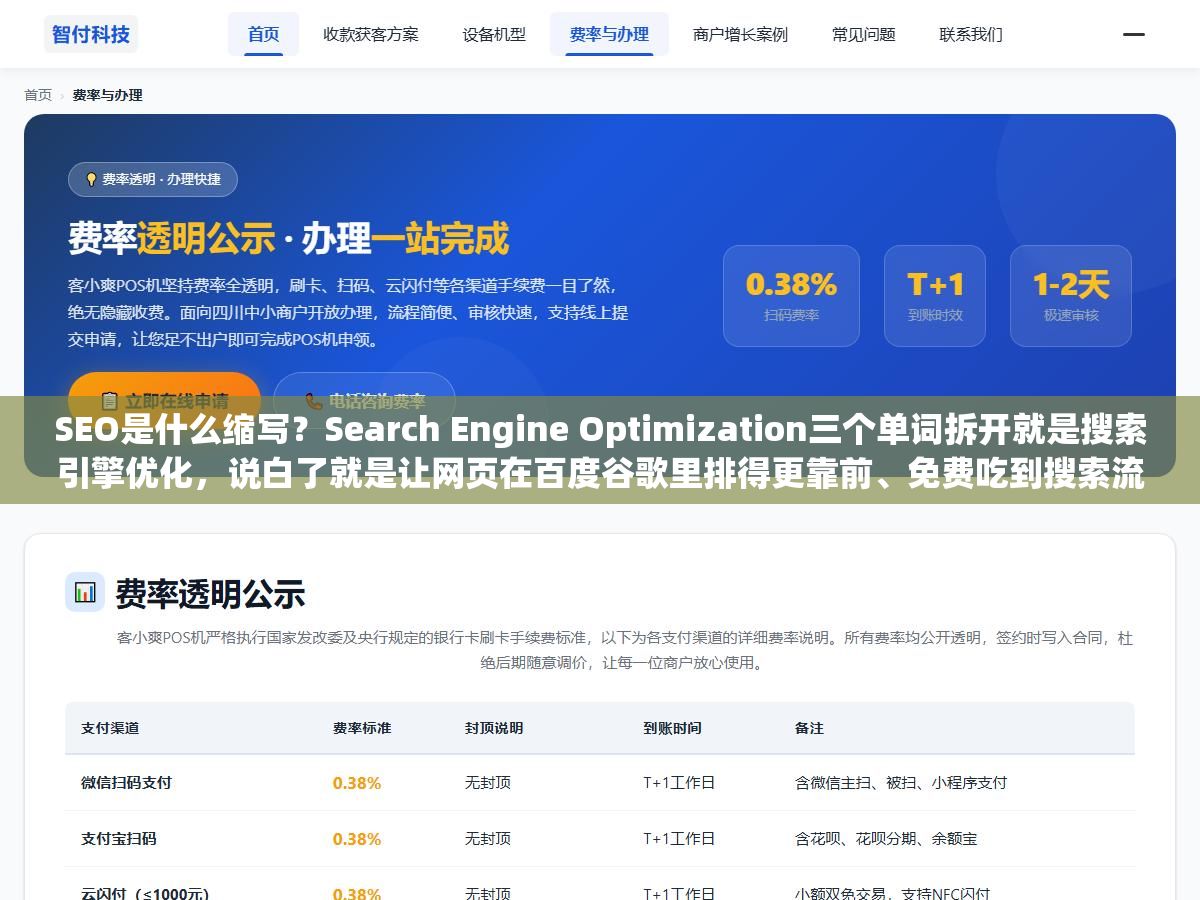Open 联系我们 page
This screenshot has height=900, width=1200.
(971, 34)
